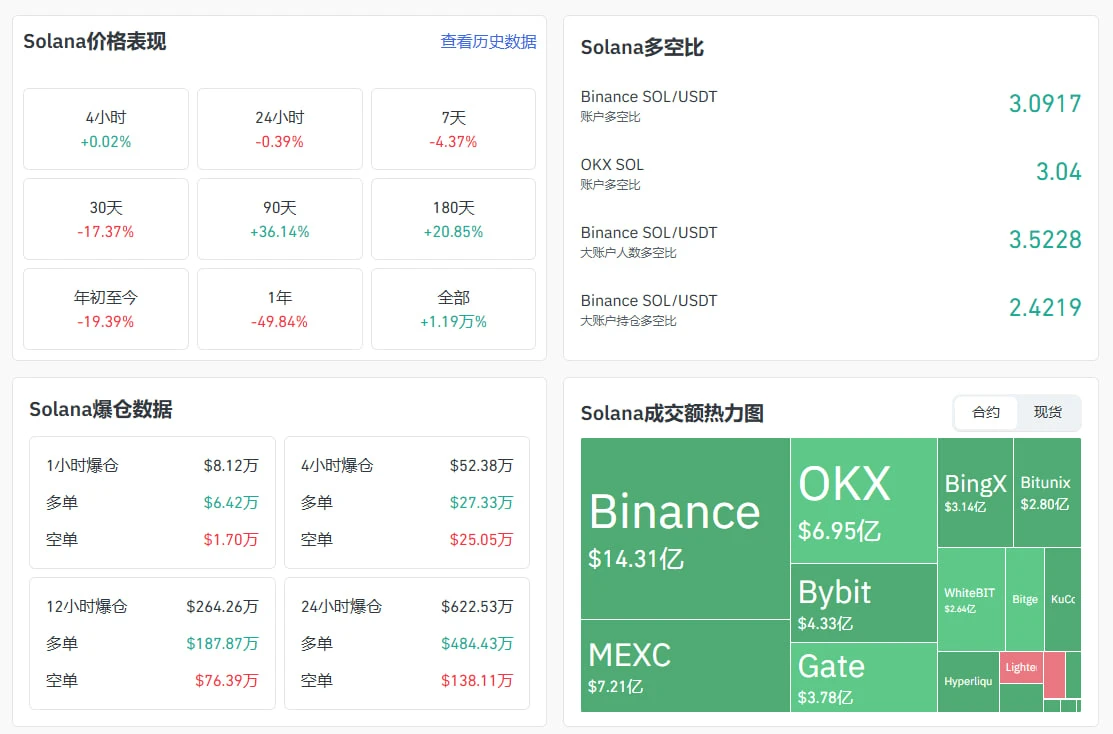
Task: Click the Bitunix heatmap block
Action: (x=1048, y=493)
